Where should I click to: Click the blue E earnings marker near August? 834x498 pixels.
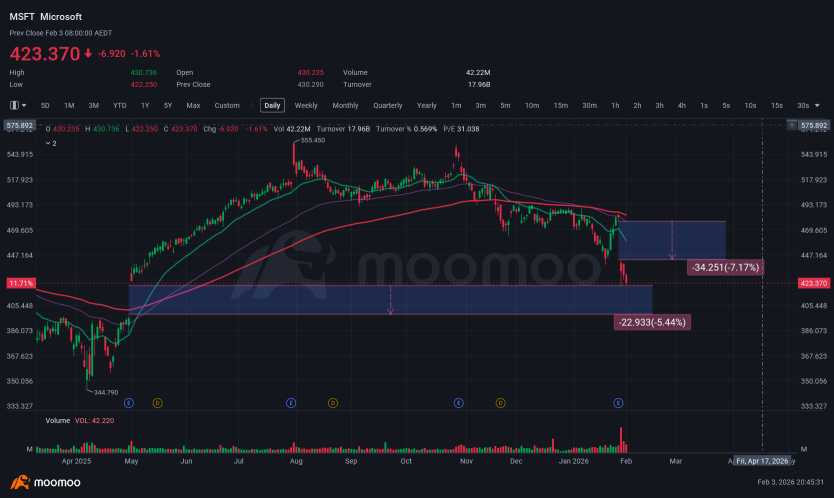[x=291, y=403]
